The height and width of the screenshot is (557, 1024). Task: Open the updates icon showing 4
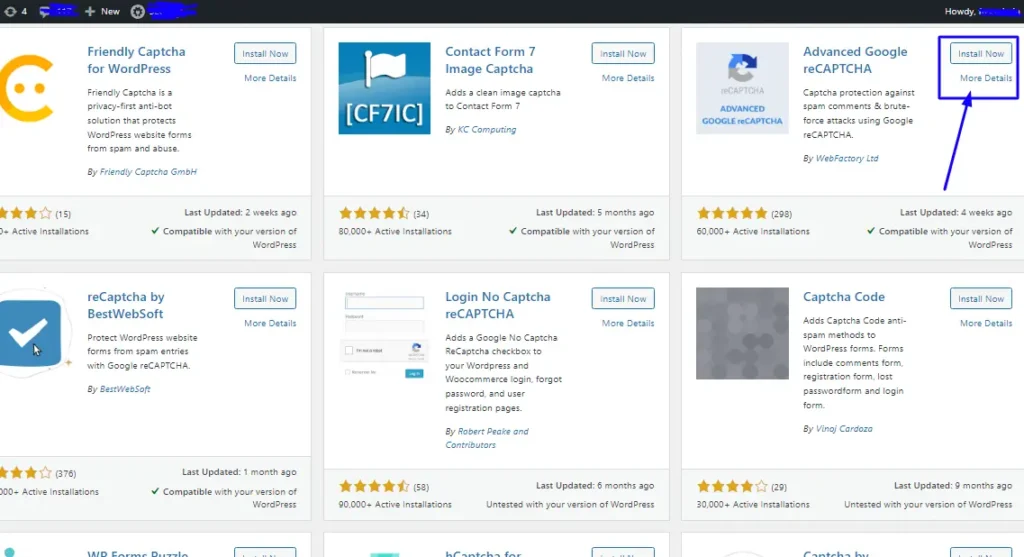(x=14, y=11)
